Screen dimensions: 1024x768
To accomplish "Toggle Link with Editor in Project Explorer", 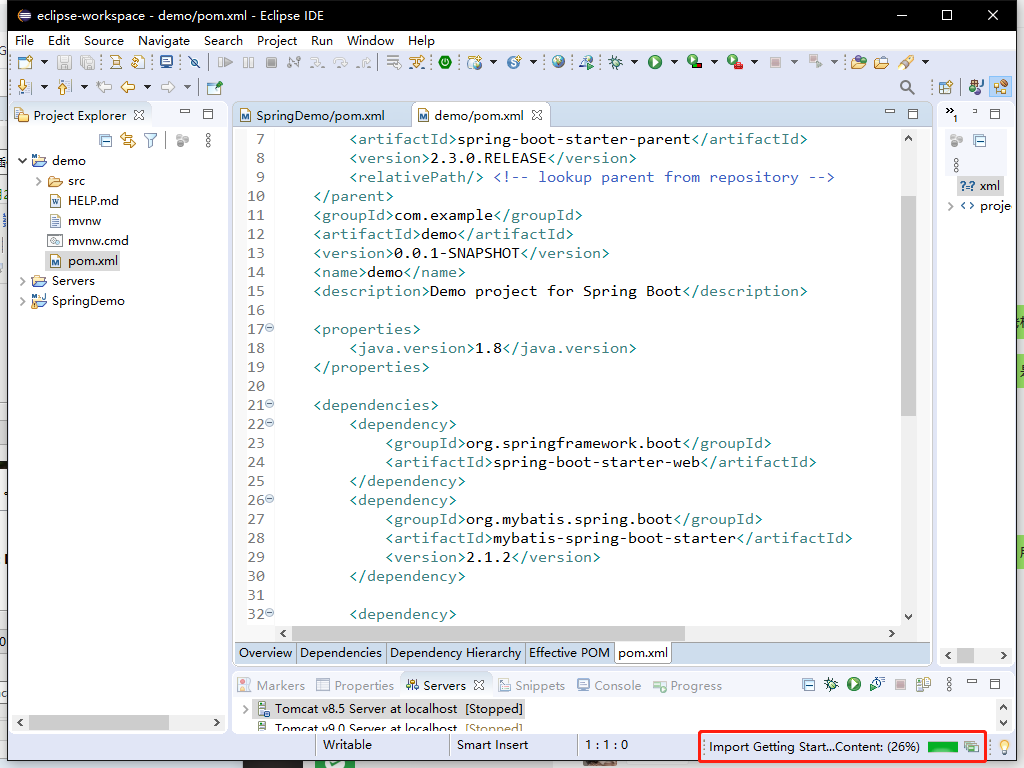I will pyautogui.click(x=128, y=140).
